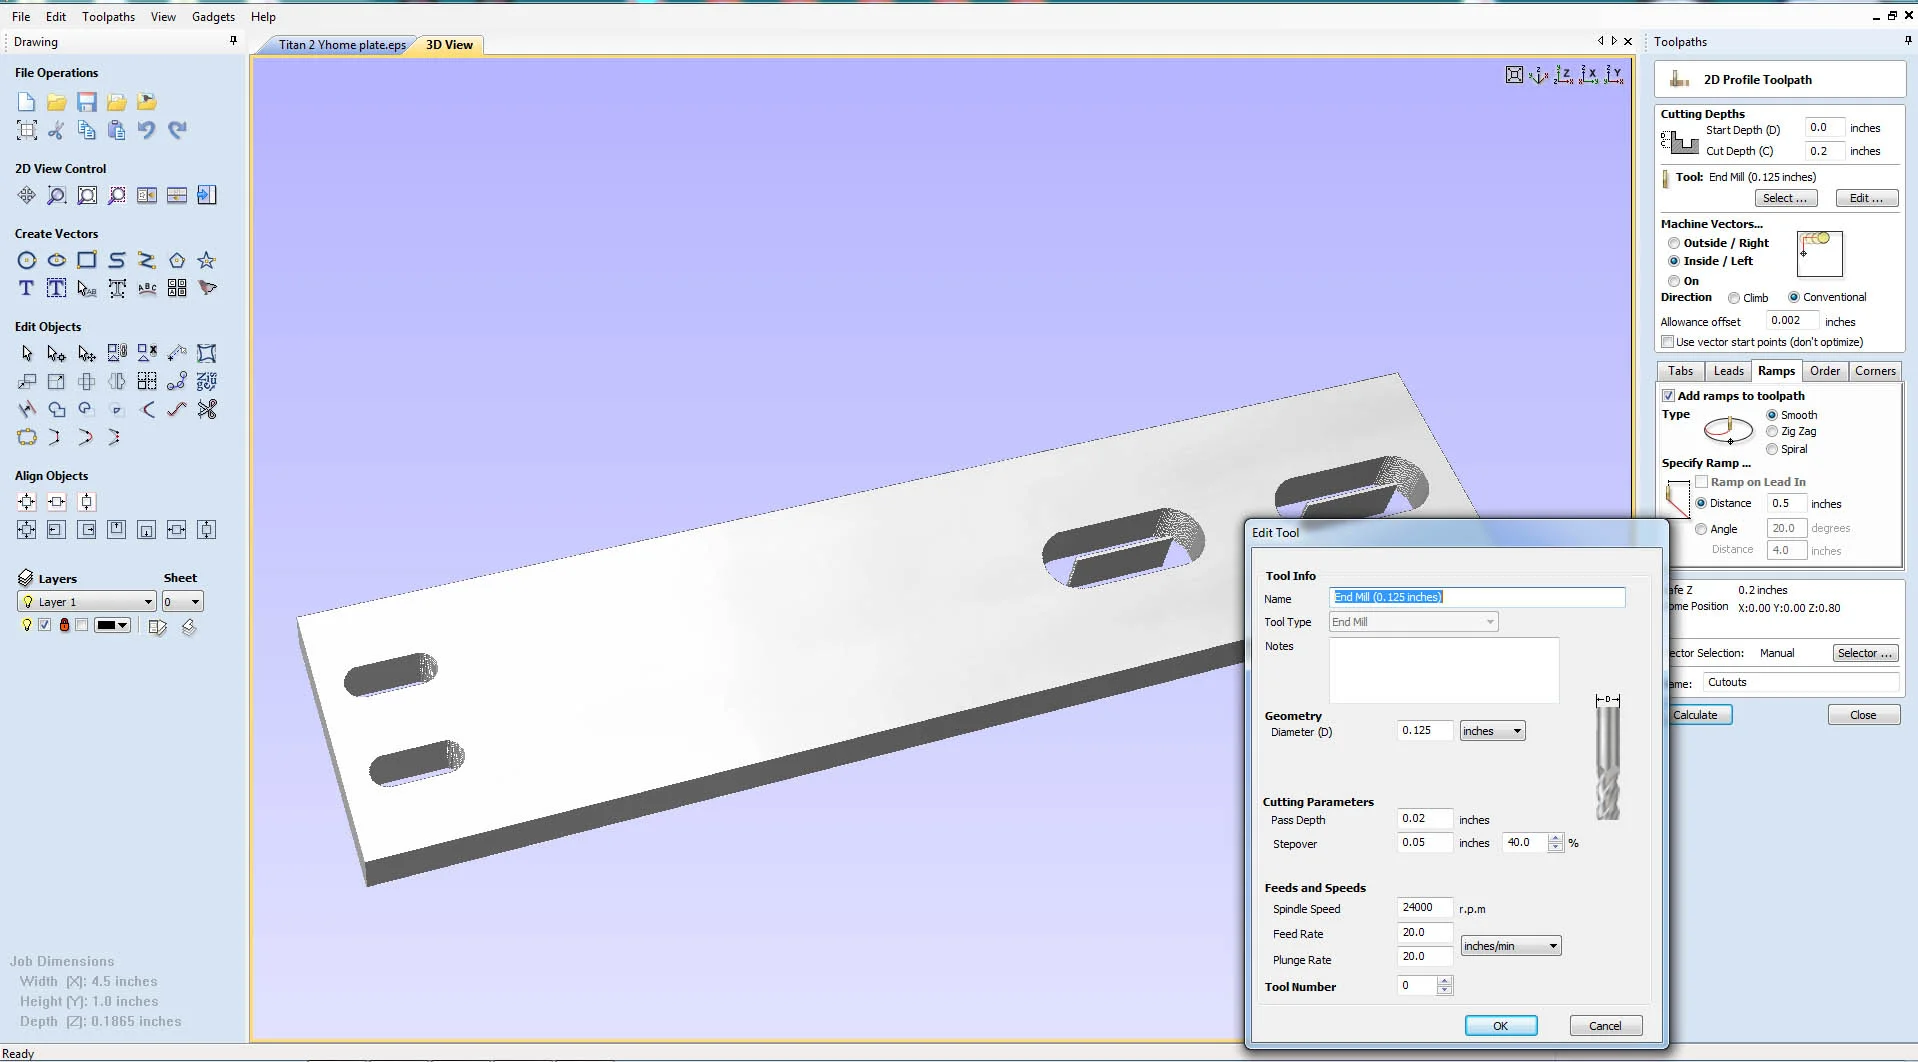Select the Draw Polygon tool
This screenshot has height=1062, width=1918.
pyautogui.click(x=177, y=260)
